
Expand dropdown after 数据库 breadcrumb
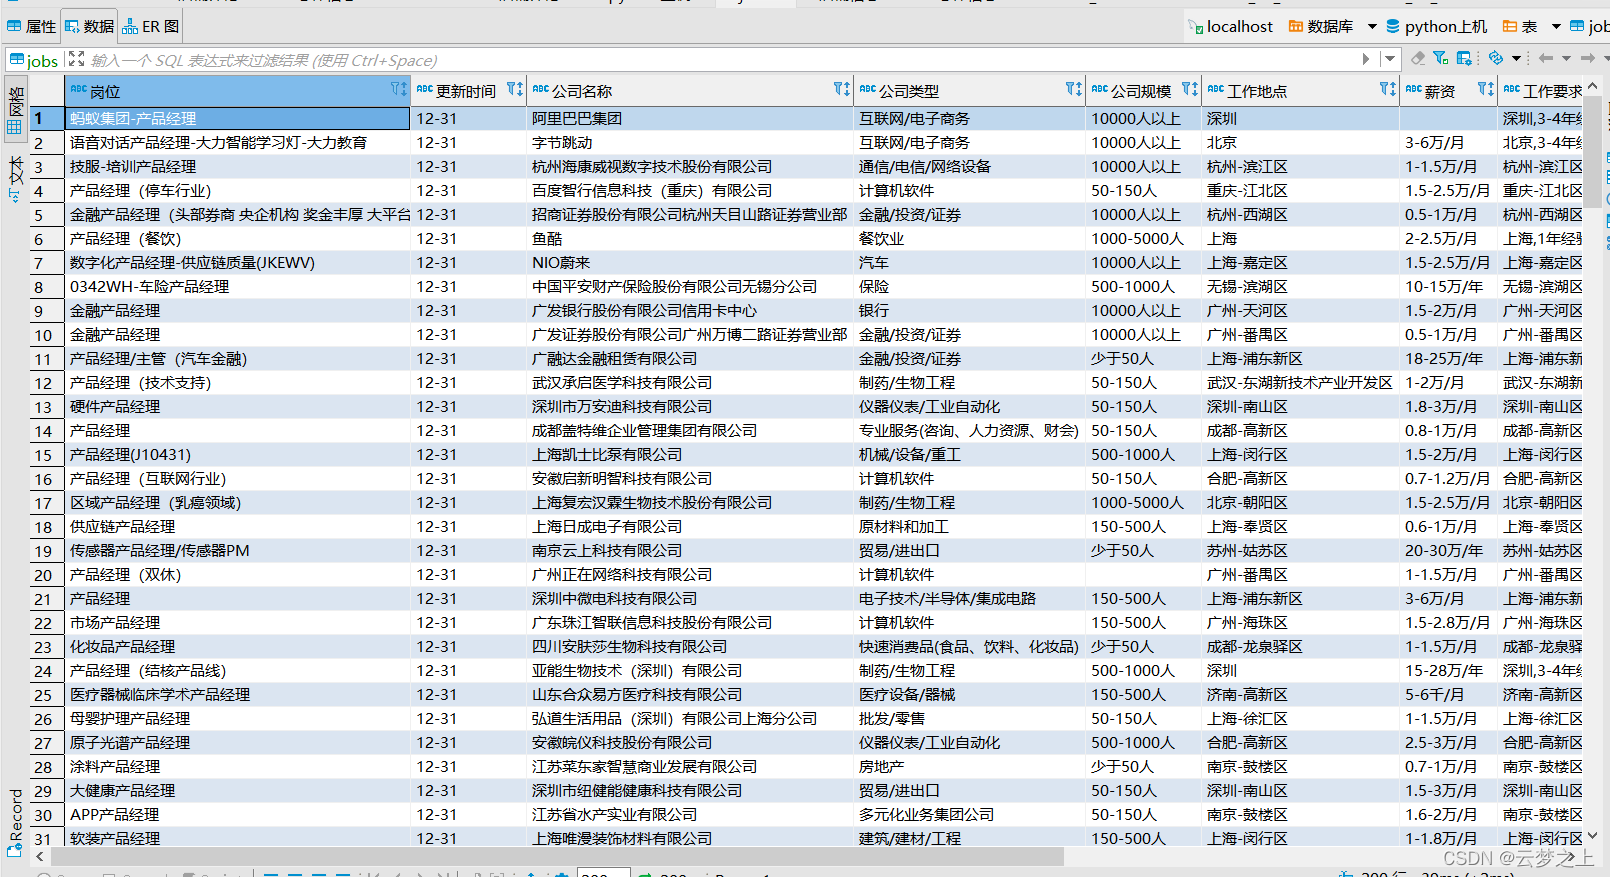[x=1372, y=27]
